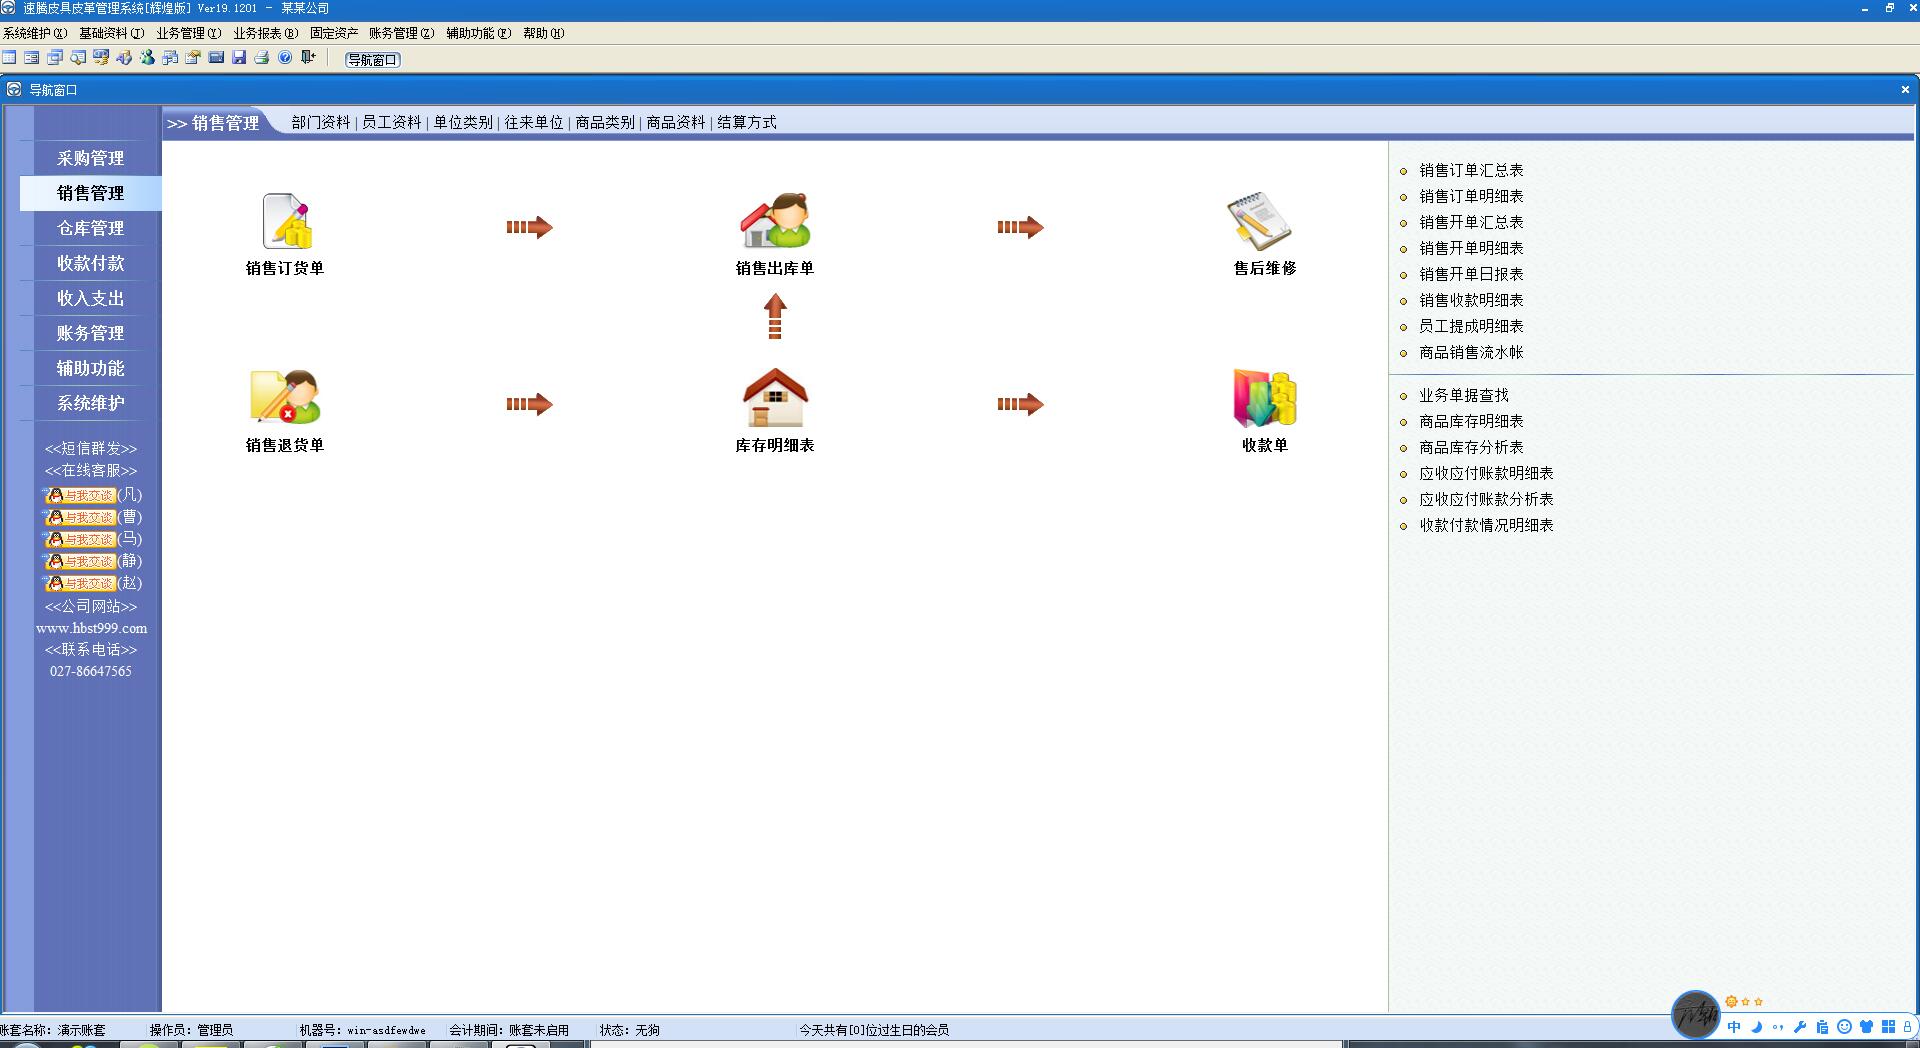Viewport: 1920px width, 1048px height.
Task: Open the 销售订单汇总表 report link
Action: coord(1471,171)
